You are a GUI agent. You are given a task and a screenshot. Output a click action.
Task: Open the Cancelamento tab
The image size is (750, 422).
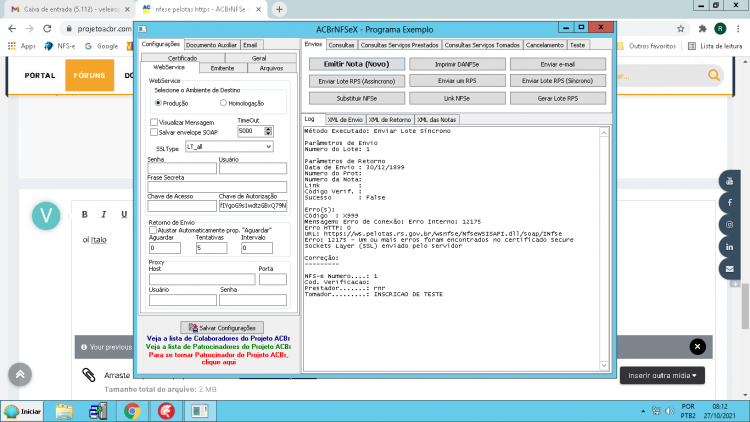pyautogui.click(x=545, y=45)
